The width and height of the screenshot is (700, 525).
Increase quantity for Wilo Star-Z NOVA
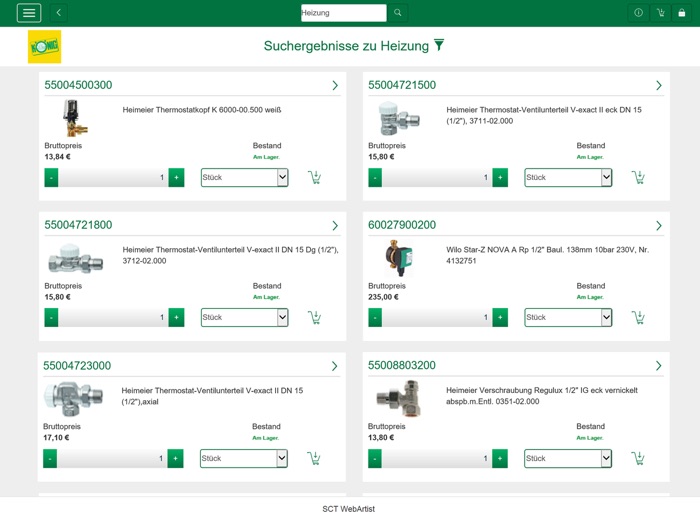click(x=500, y=317)
